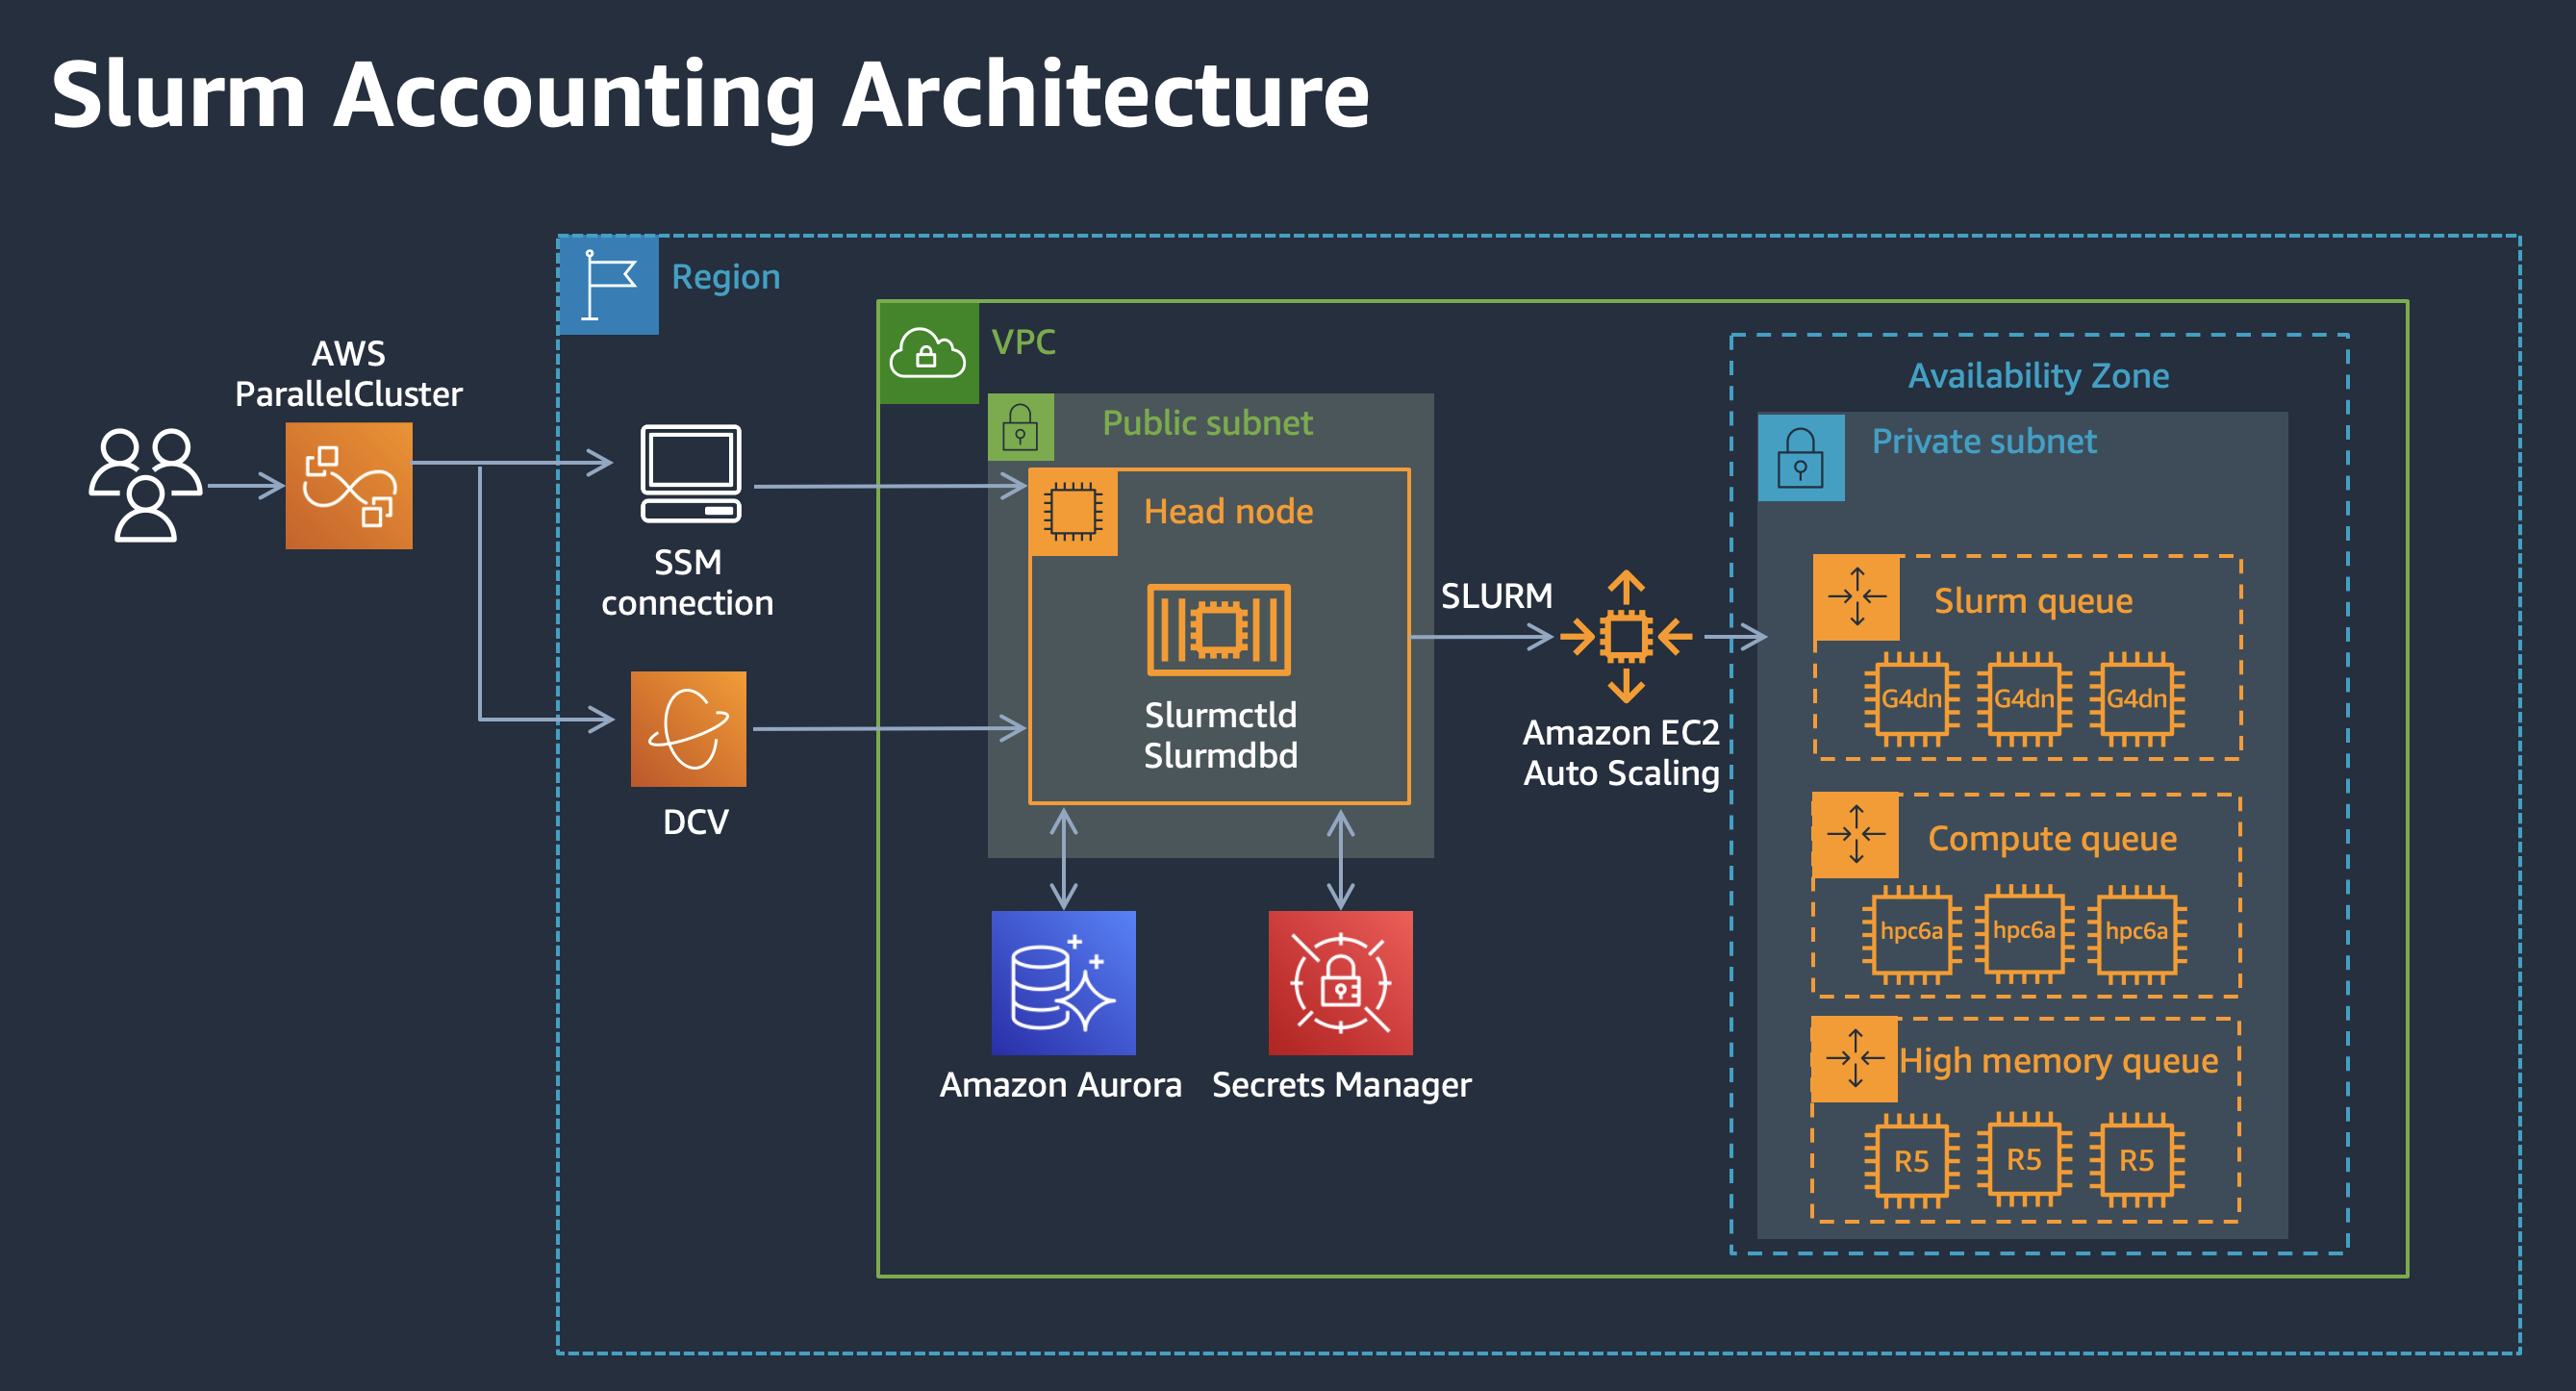This screenshot has width=2576, height=1391.
Task: Click the users group icon
Action: (146, 485)
